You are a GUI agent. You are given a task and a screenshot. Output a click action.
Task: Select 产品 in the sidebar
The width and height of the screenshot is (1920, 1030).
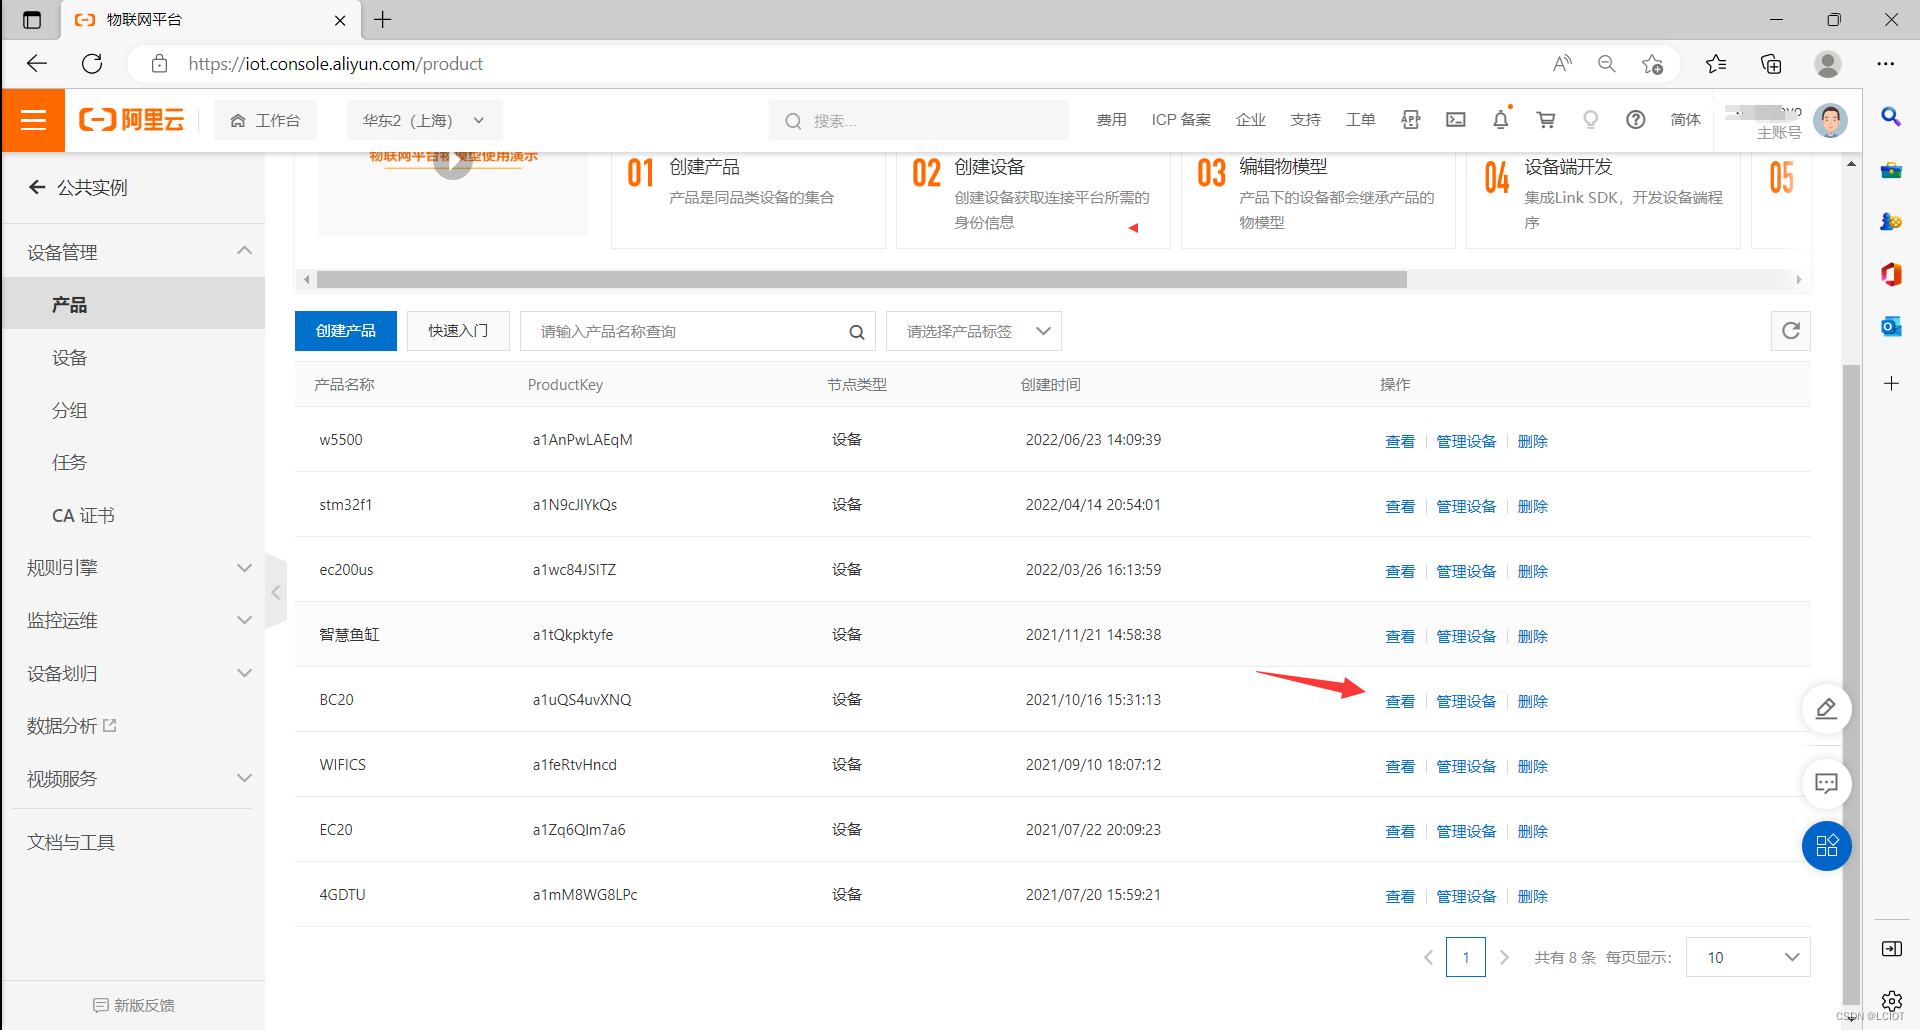coord(133,304)
